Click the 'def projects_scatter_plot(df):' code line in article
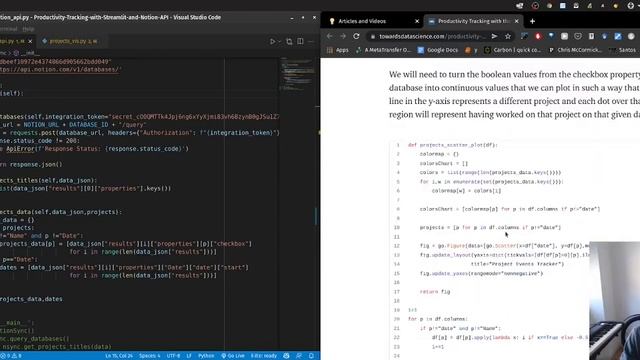The height and width of the screenshot is (360, 640). pyautogui.click(x=453, y=145)
